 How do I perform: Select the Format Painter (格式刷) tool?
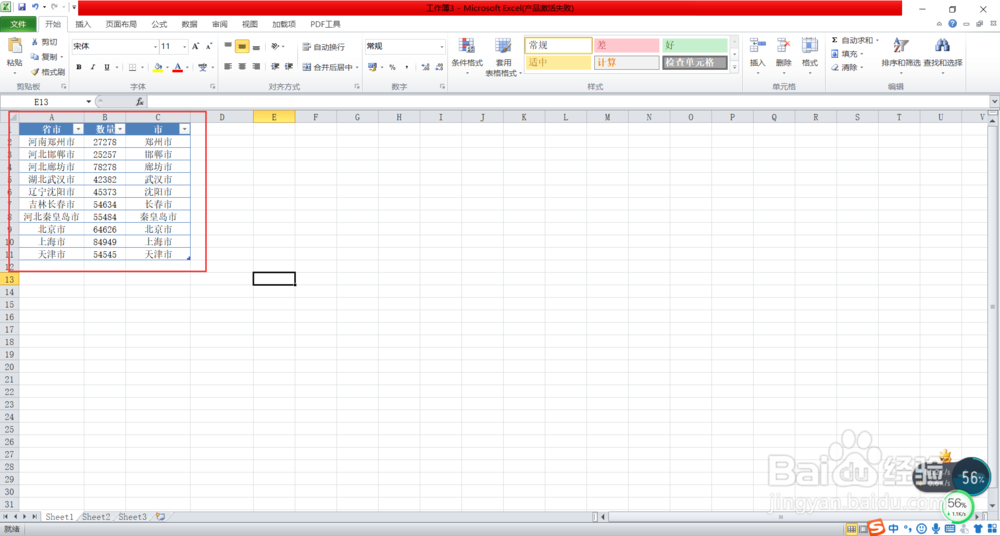pyautogui.click(x=47, y=71)
